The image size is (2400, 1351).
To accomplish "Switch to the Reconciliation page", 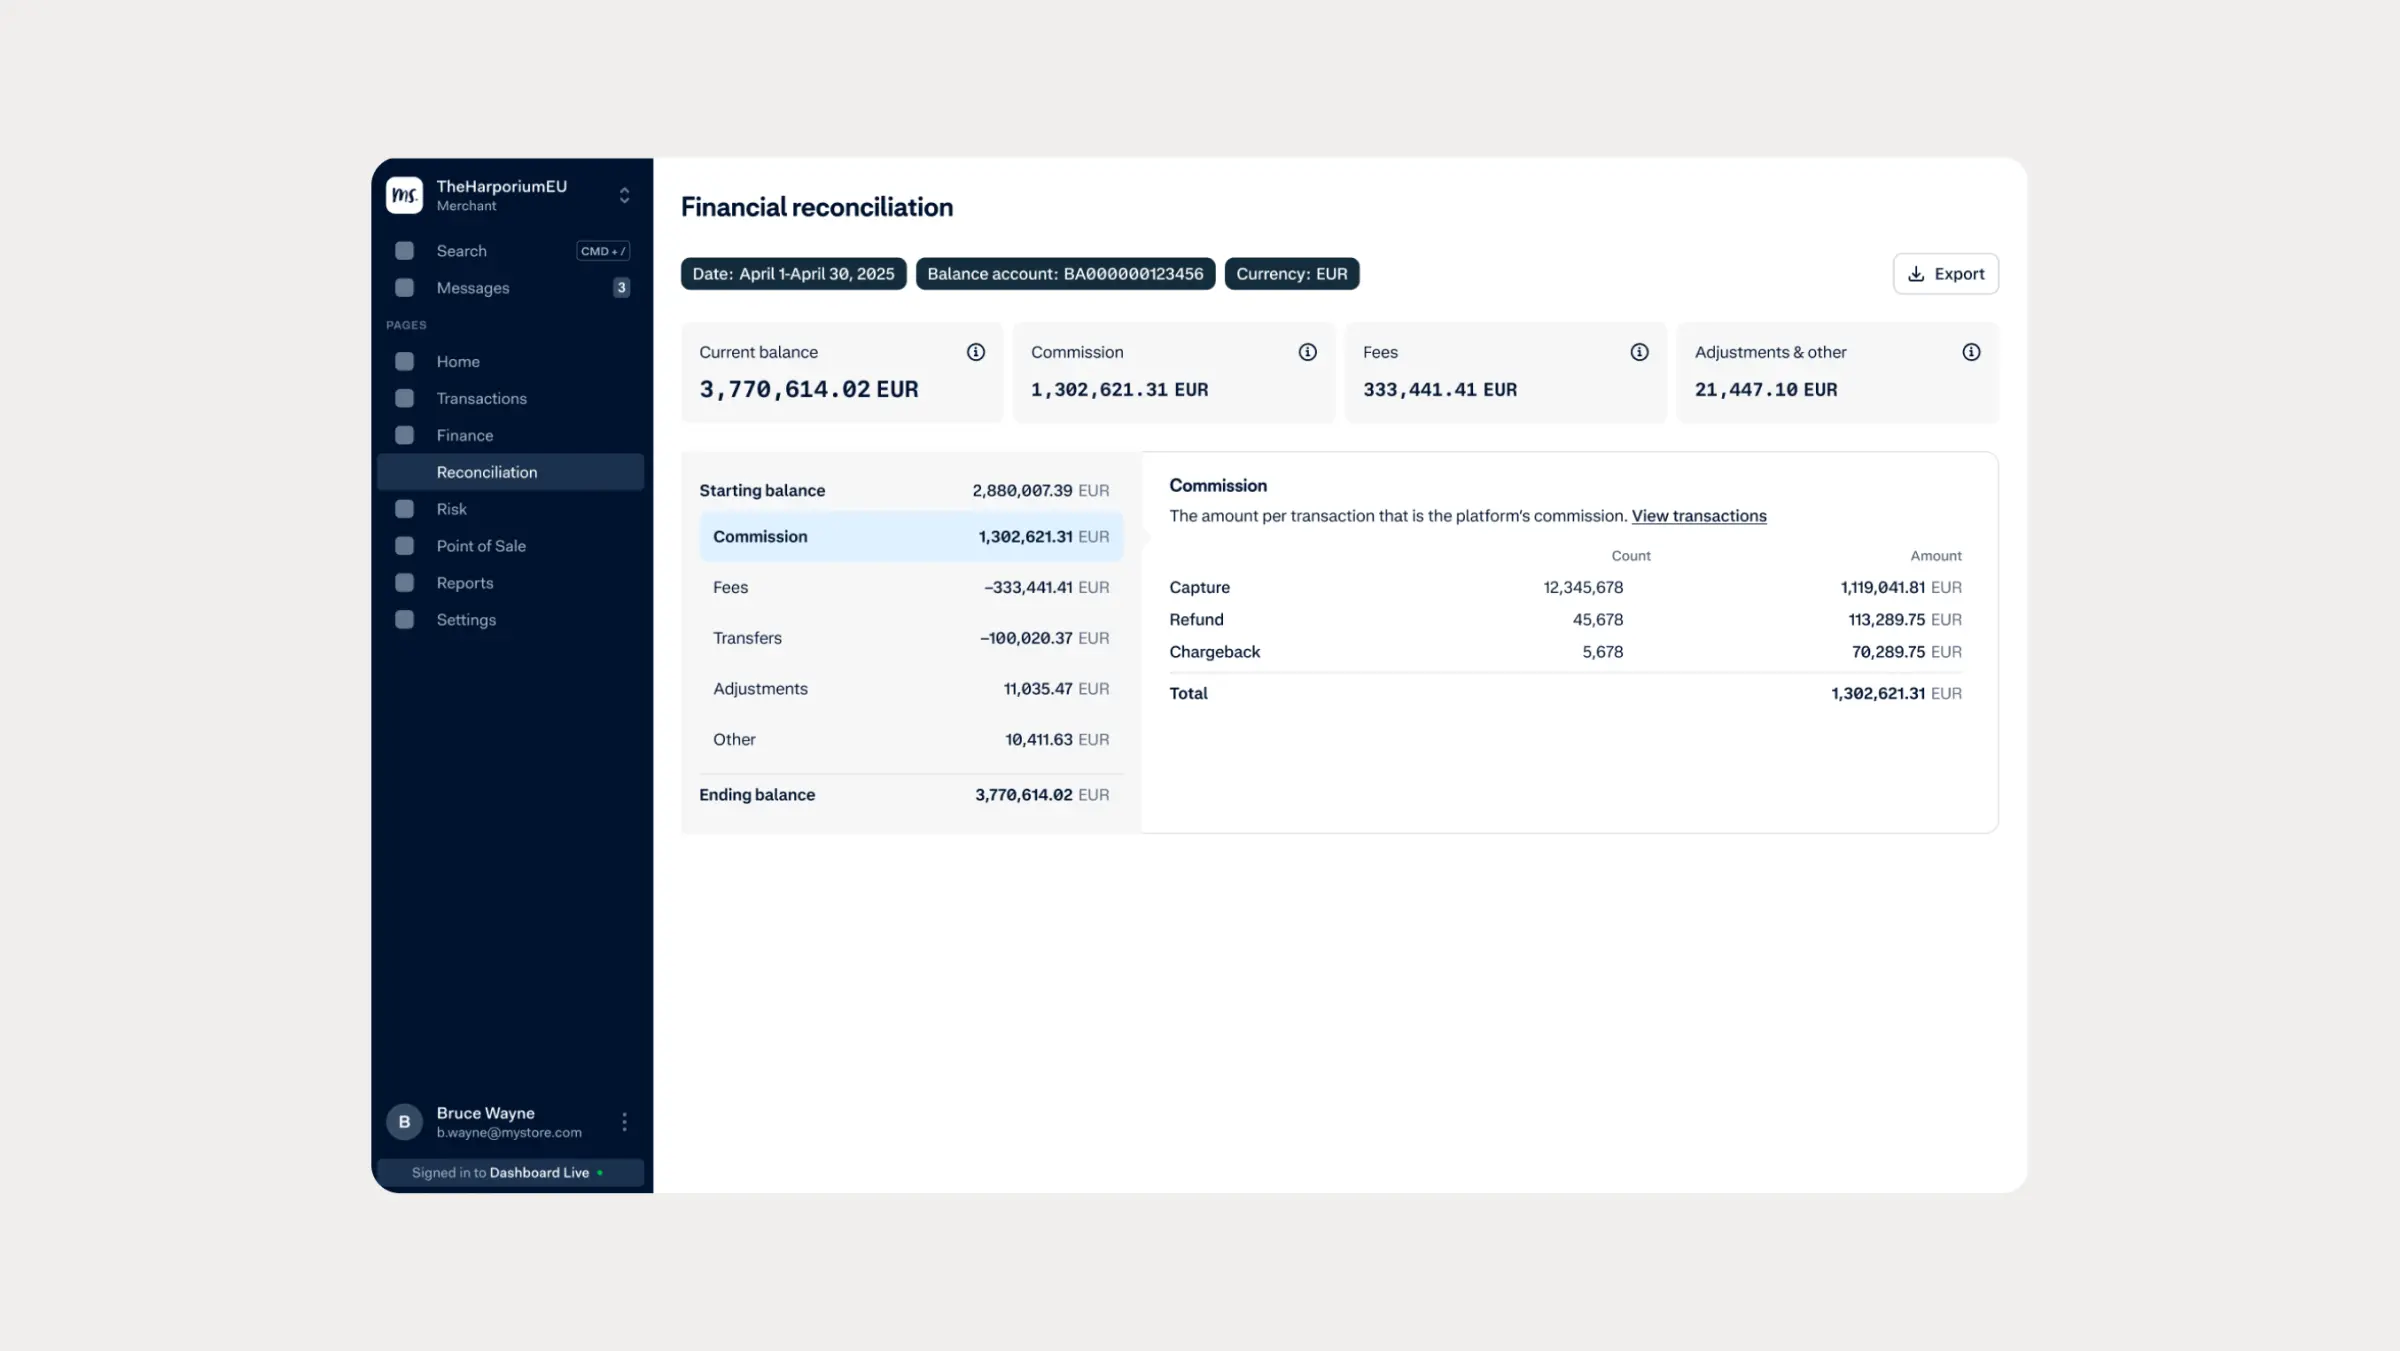I will point(487,471).
